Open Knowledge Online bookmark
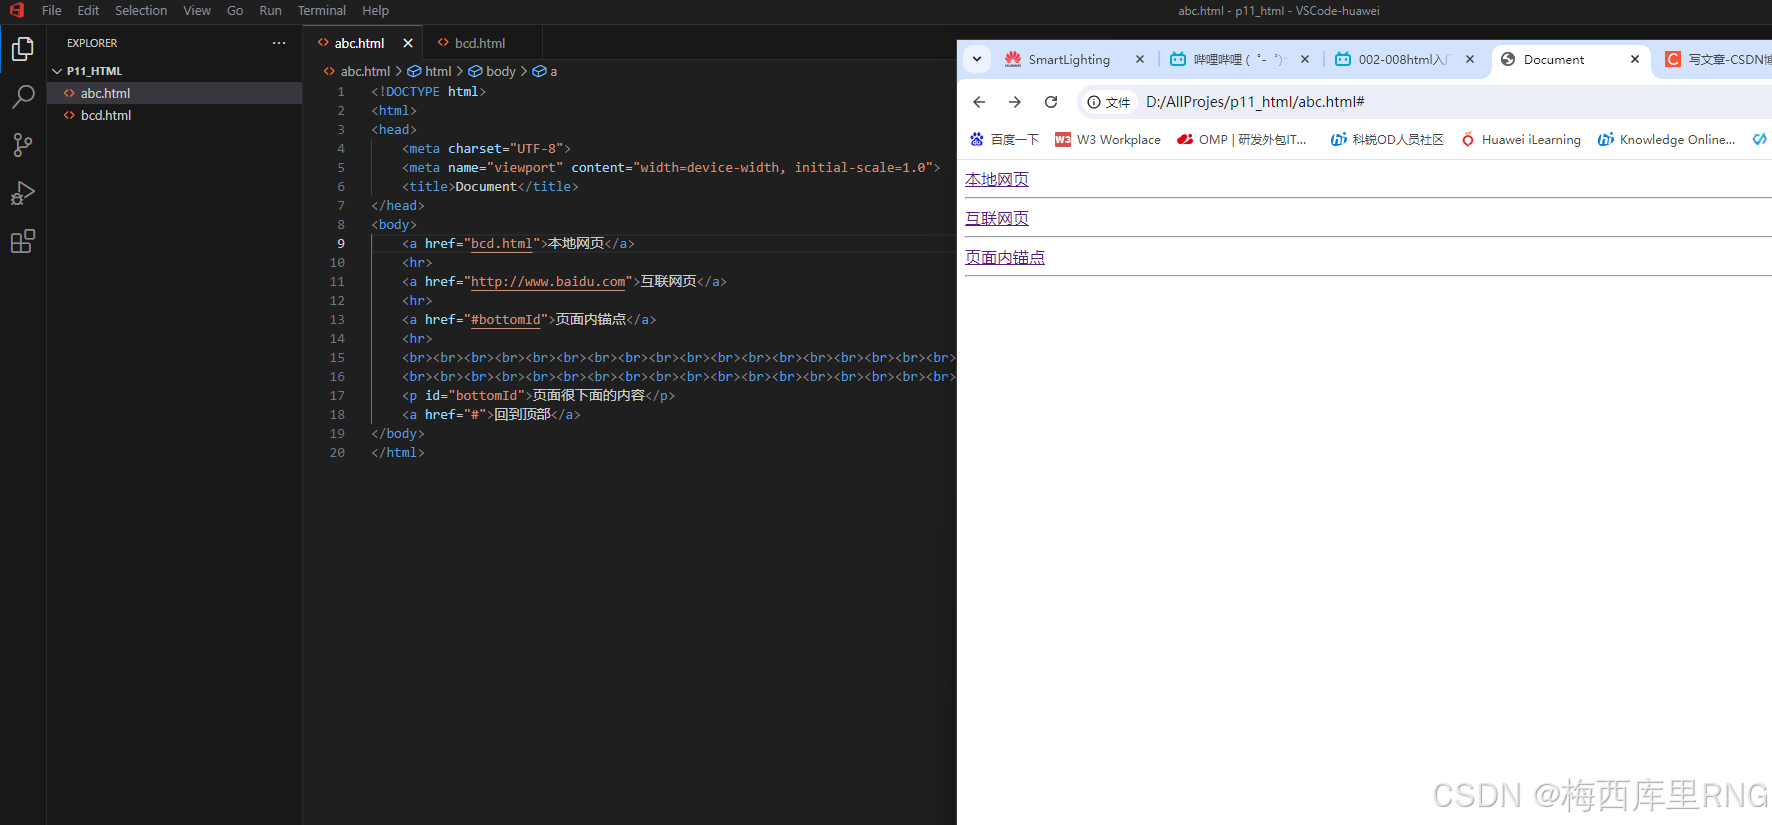The width and height of the screenshot is (1772, 825). 1666,140
